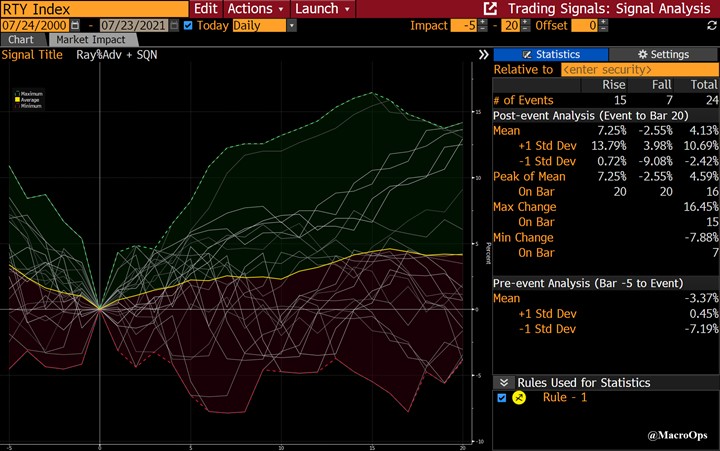Expand the Launch menu
This screenshot has height=451, width=720.
[321, 8]
